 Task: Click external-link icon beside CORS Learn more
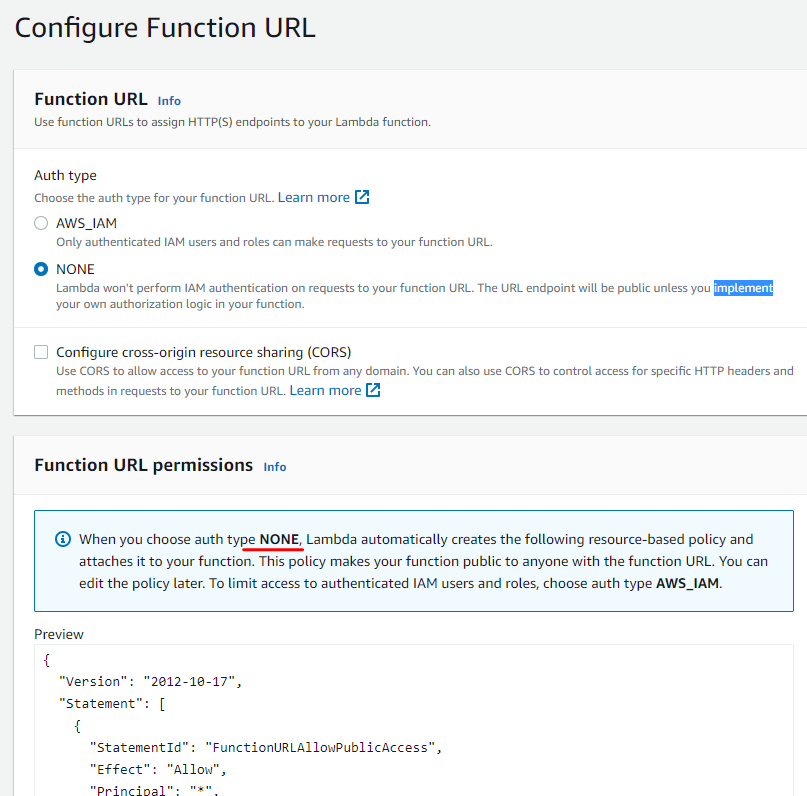pos(373,390)
